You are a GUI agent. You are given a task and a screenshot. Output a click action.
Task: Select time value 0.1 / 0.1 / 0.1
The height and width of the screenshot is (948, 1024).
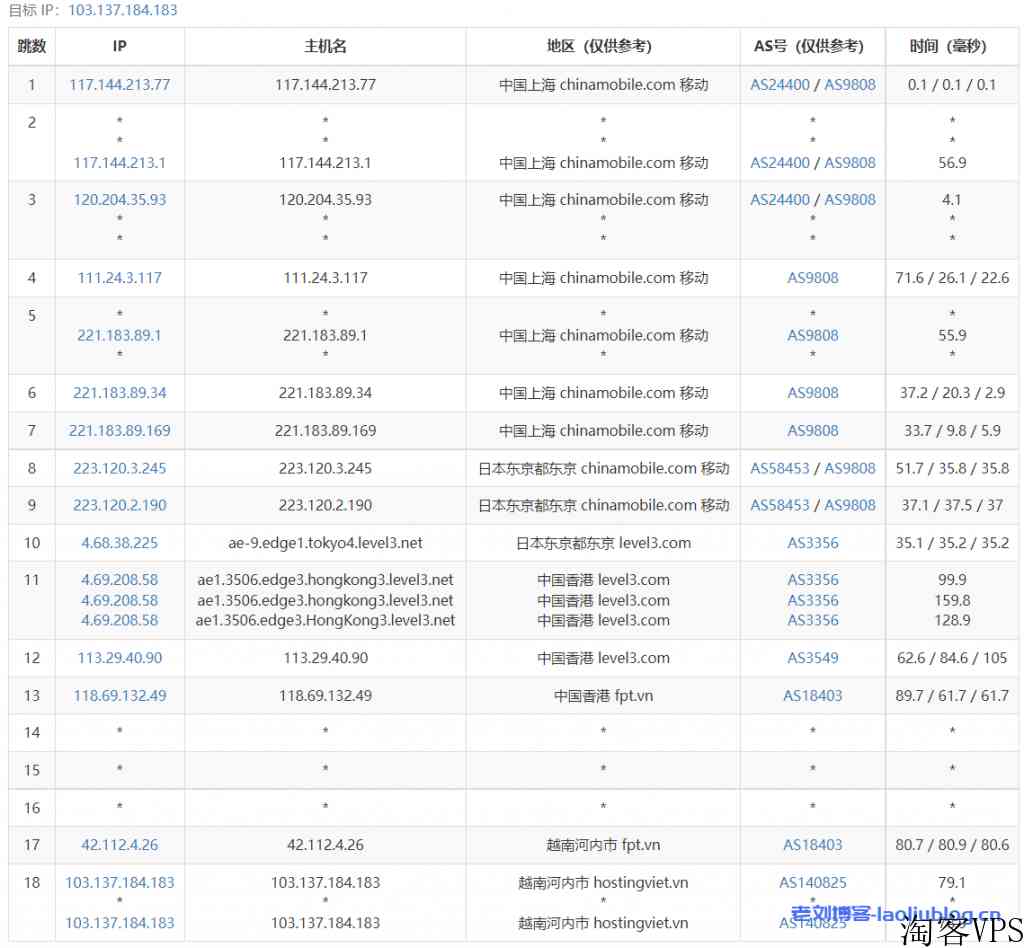pyautogui.click(x=952, y=84)
